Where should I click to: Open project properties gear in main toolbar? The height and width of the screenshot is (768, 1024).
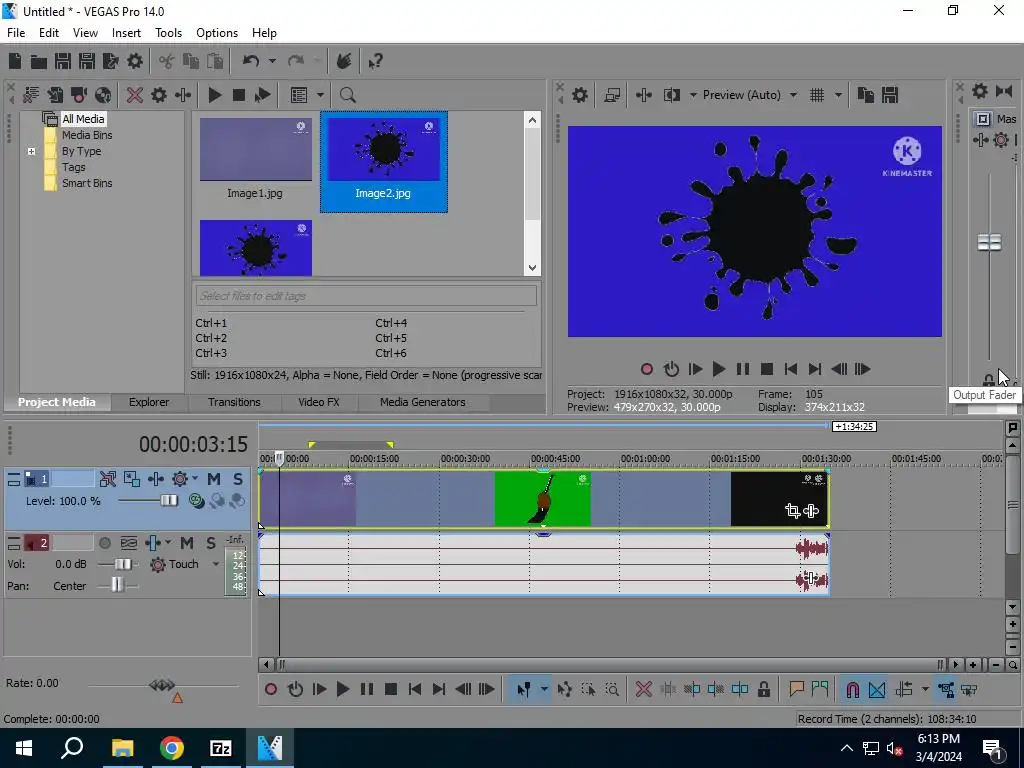(135, 61)
